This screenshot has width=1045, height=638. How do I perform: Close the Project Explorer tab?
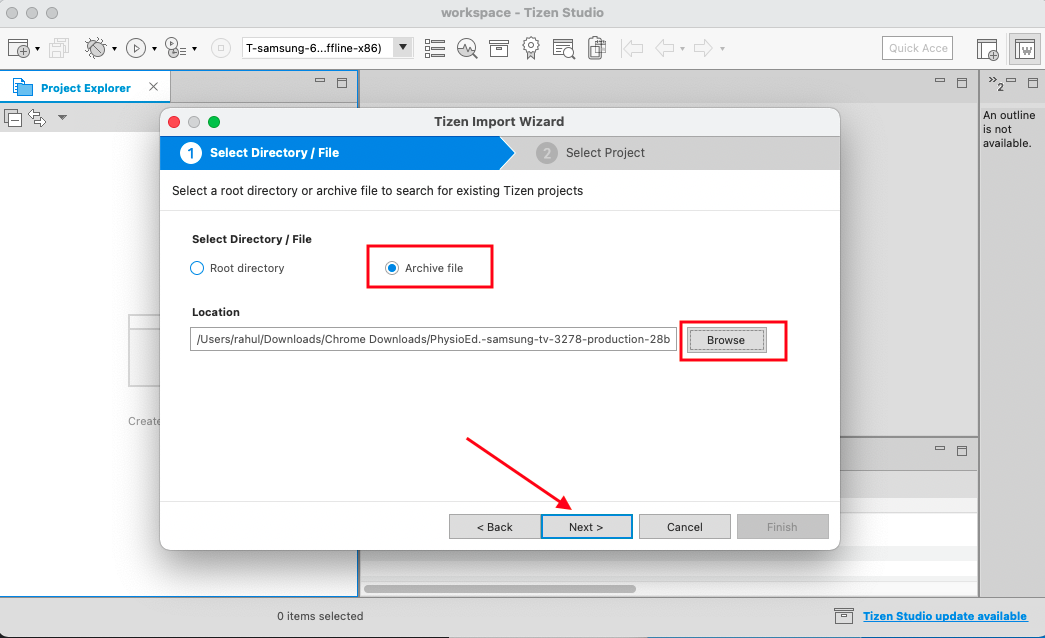153,87
